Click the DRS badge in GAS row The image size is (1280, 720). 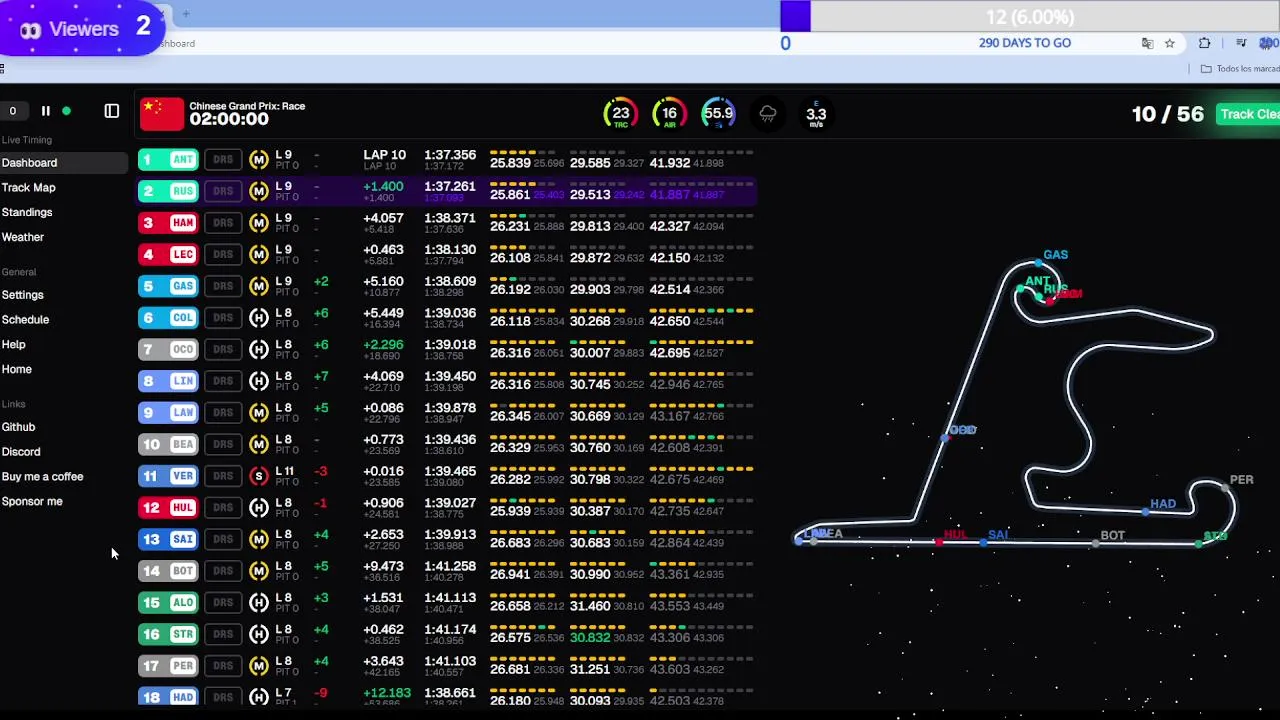[x=223, y=286]
